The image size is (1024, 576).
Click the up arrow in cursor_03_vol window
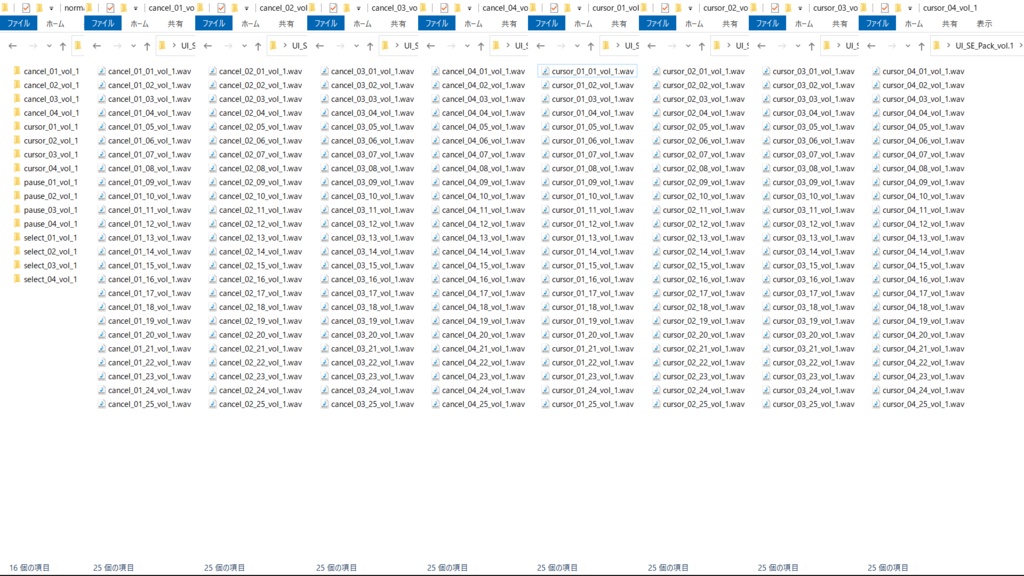(x=811, y=46)
